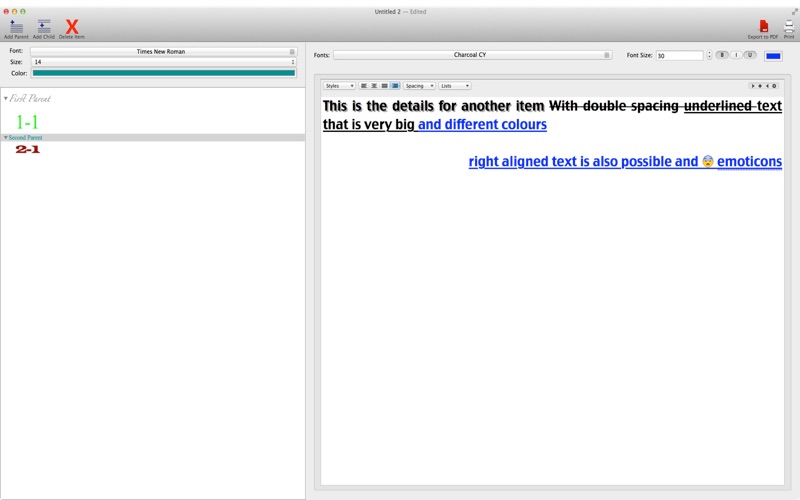The height and width of the screenshot is (500, 800).
Task: Click the left tab stop arrow in ruler
Action: click(753, 86)
